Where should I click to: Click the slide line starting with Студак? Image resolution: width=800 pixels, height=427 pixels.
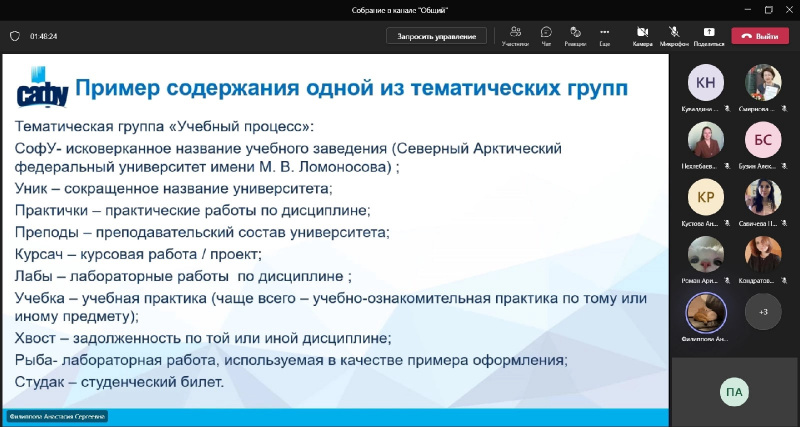tap(119, 382)
